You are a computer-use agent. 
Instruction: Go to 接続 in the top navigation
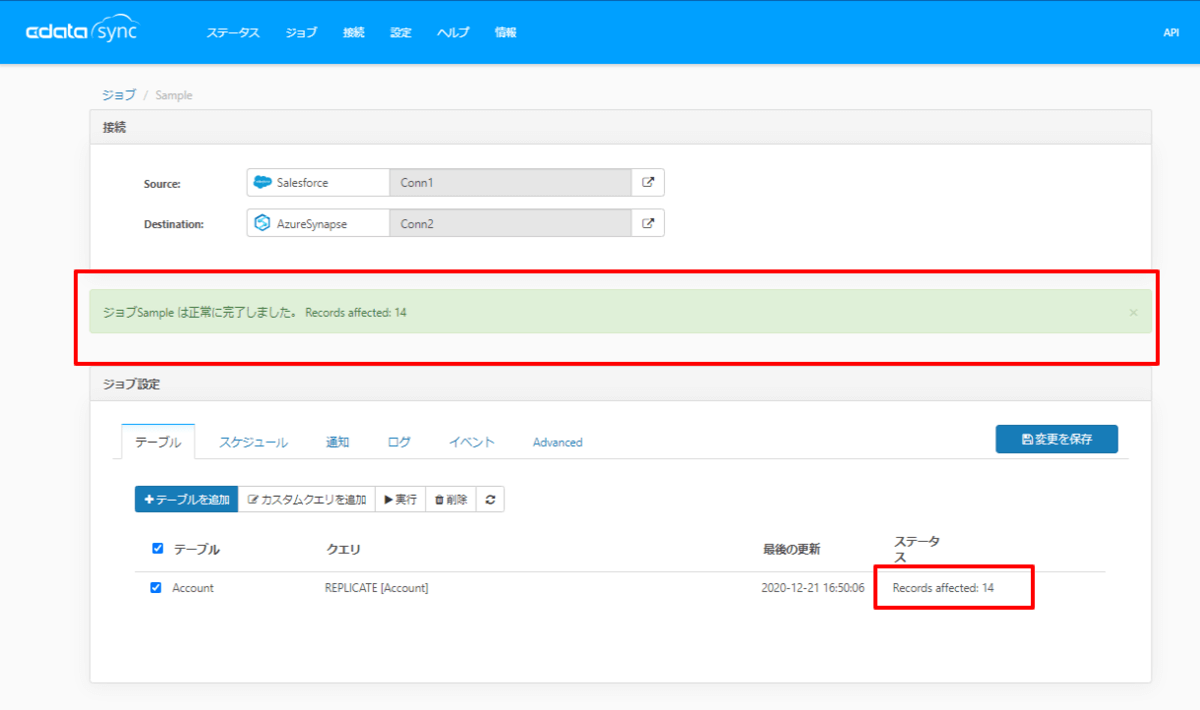(x=354, y=32)
